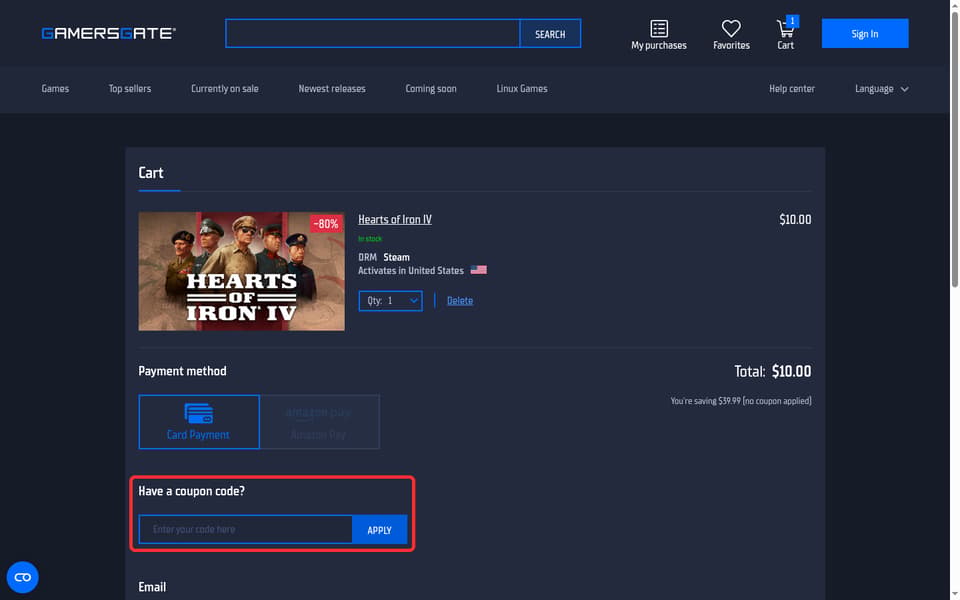
Task: Click the Activates in United States text
Action: [x=411, y=271]
